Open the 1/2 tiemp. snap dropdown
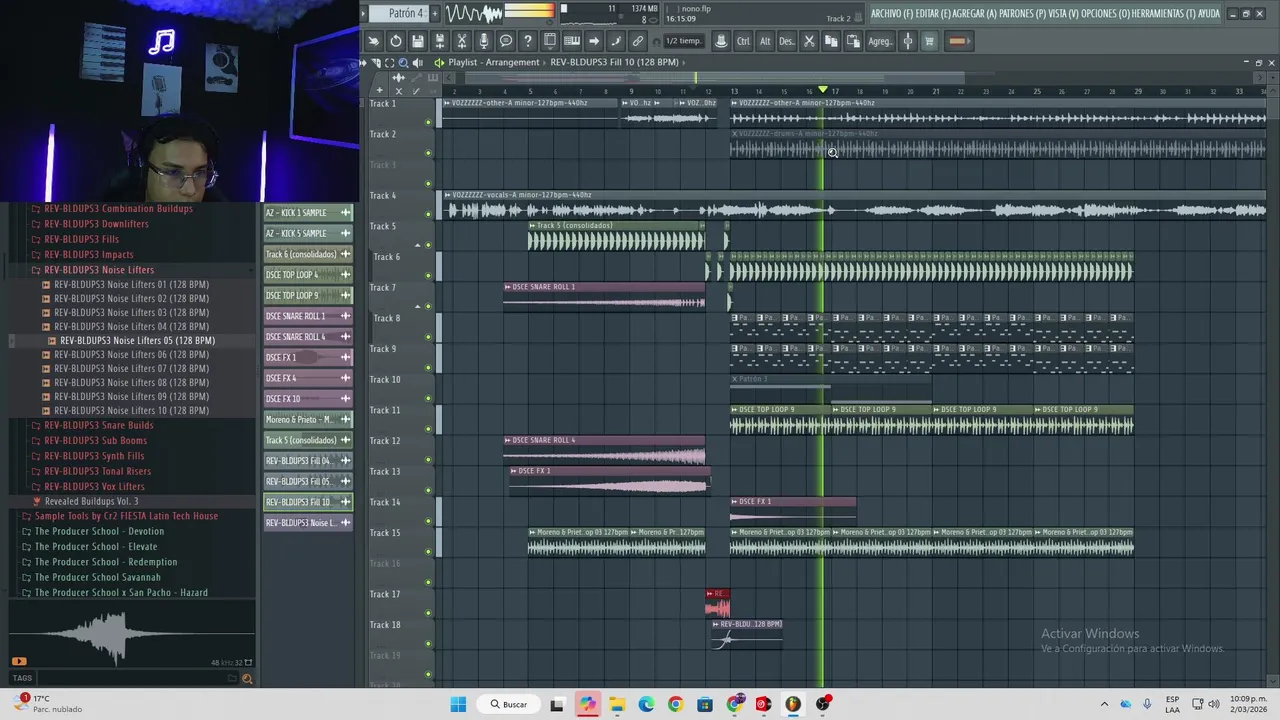 [x=684, y=41]
